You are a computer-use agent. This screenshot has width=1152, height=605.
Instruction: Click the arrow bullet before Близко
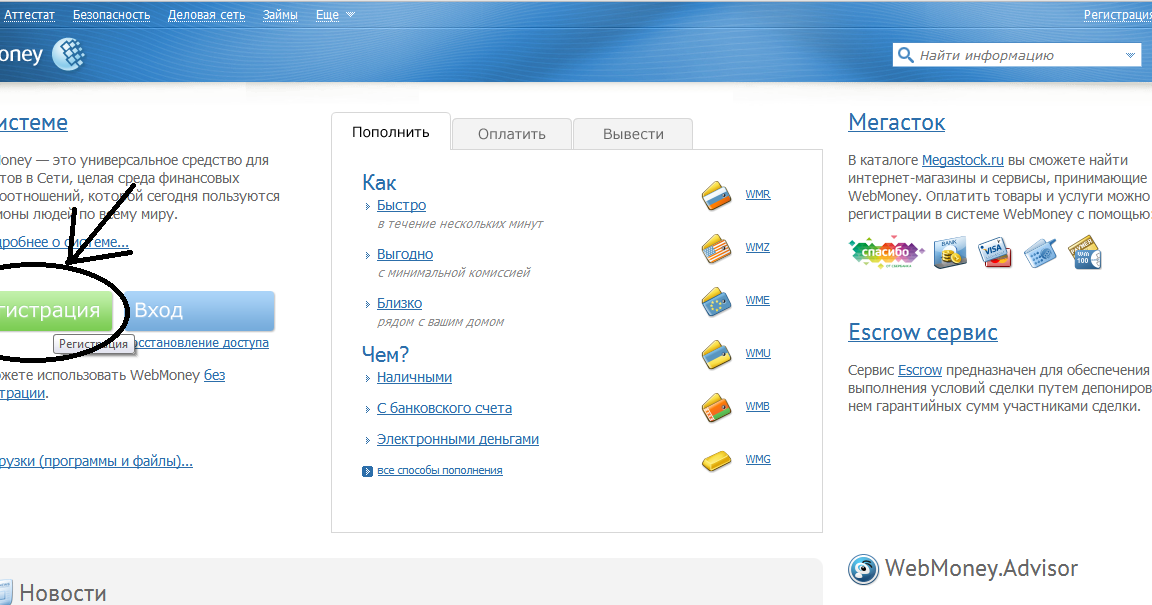click(x=367, y=304)
